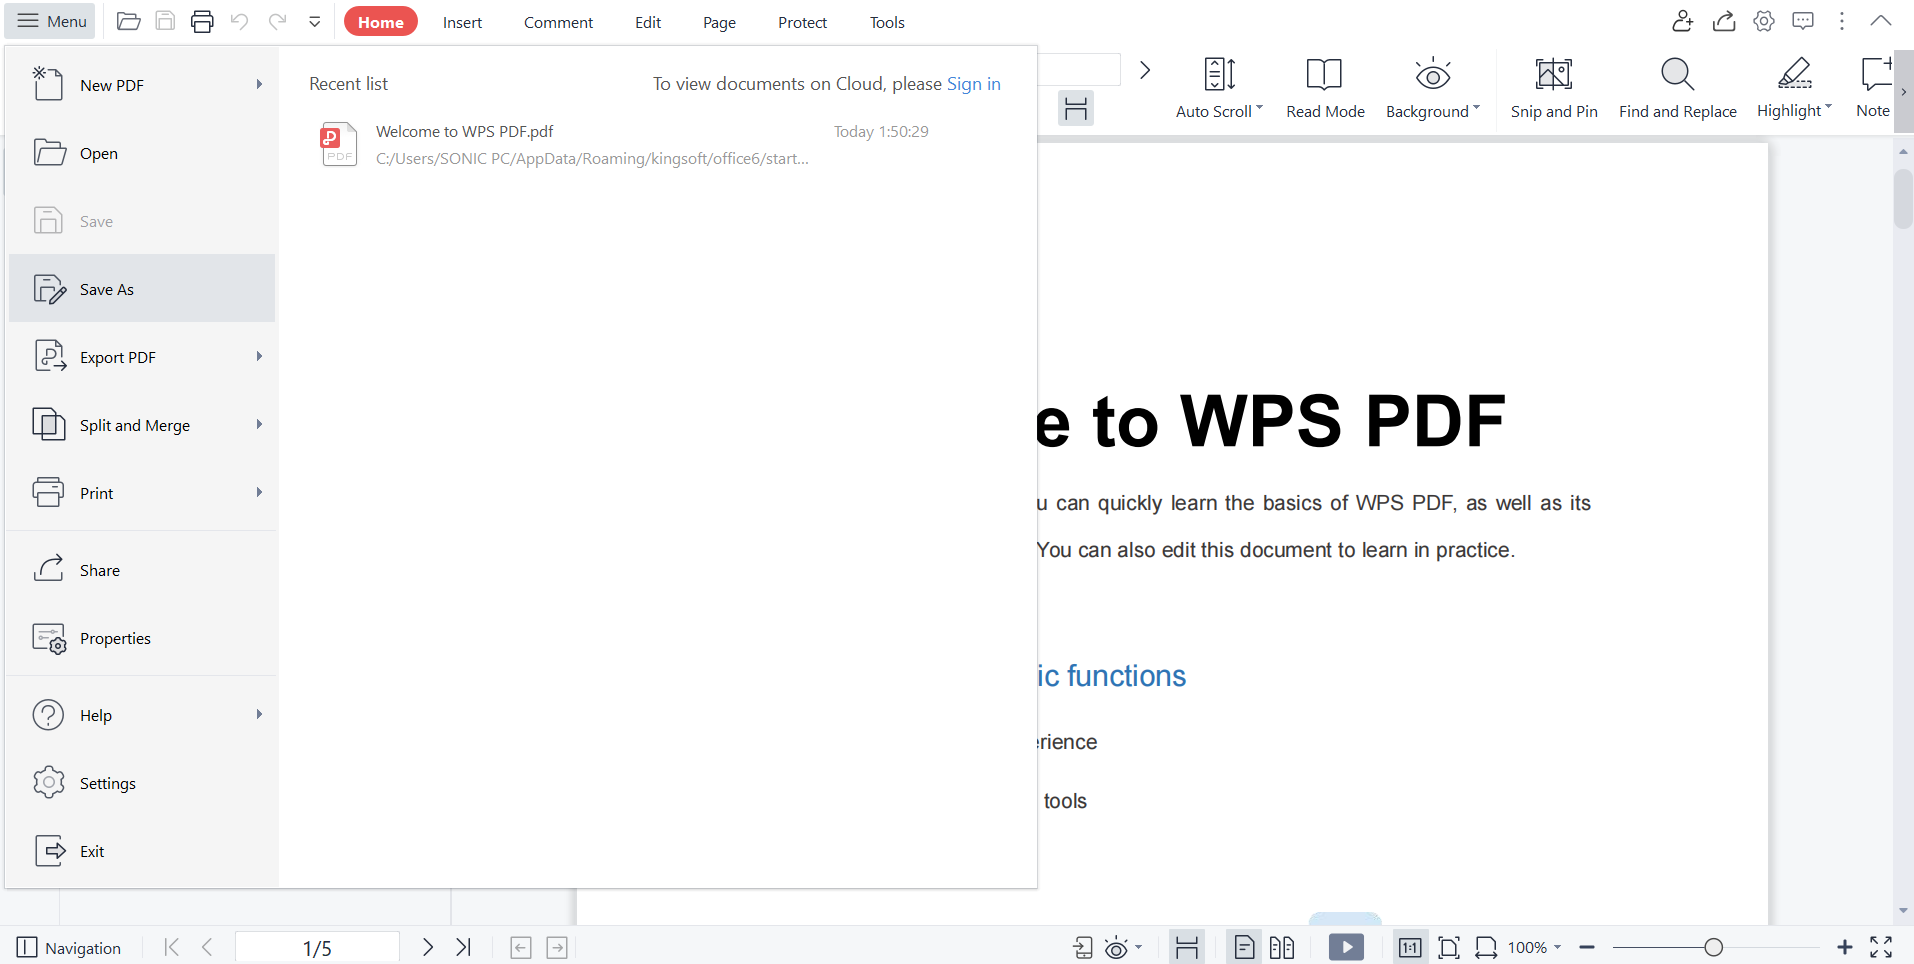This screenshot has height=964, width=1914.
Task: Switch to the Edit tab
Action: [648, 22]
